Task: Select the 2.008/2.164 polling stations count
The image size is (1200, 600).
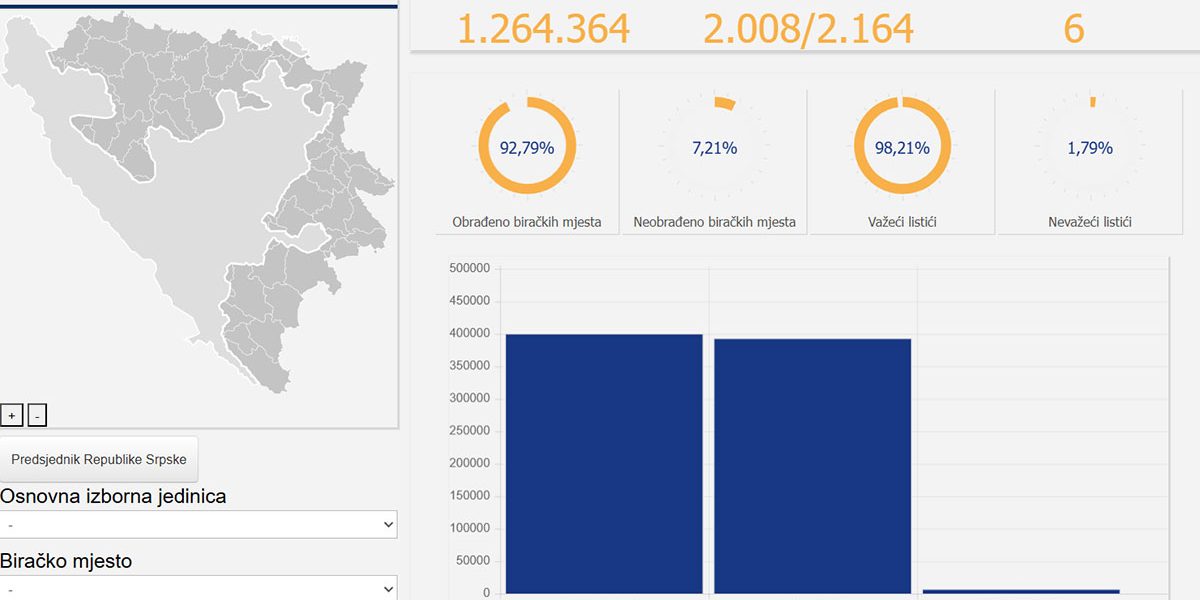Action: 808,29
